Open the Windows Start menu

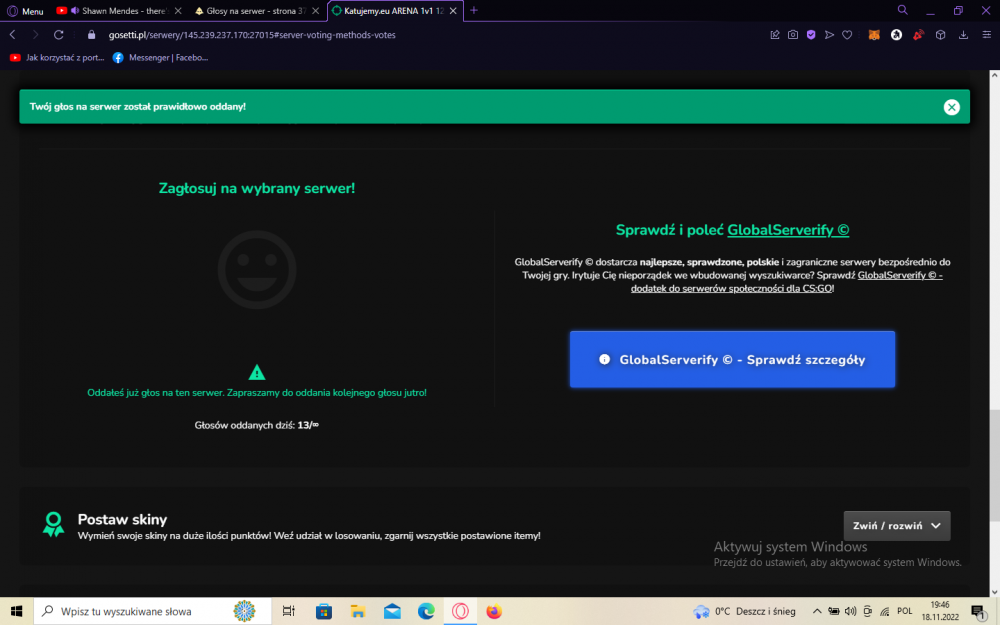[x=16, y=611]
